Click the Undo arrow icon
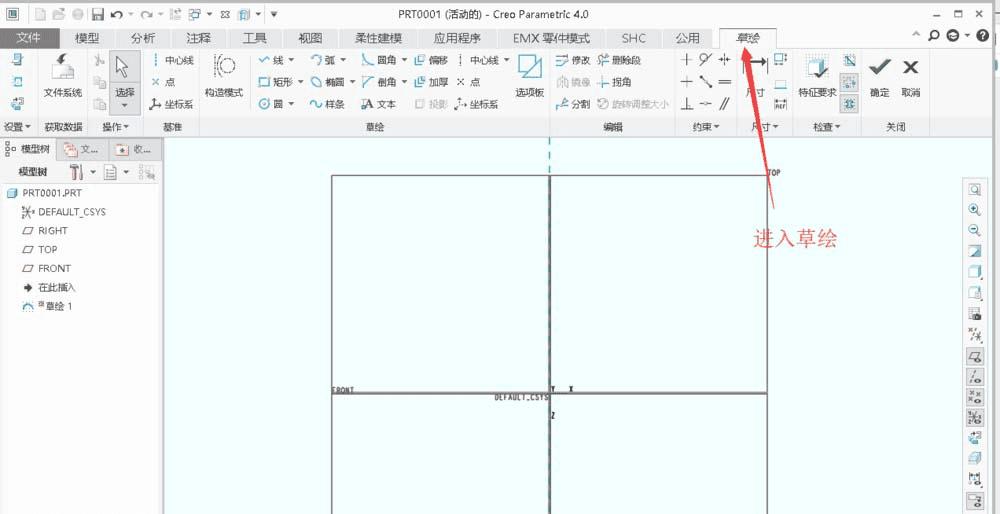Viewport: 1000px width, 514px height. pyautogui.click(x=116, y=14)
